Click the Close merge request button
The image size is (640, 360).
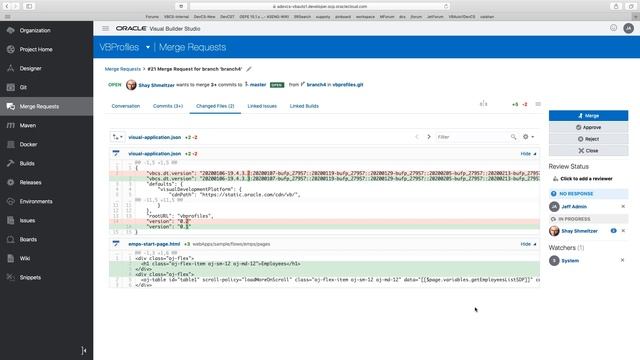click(x=588, y=151)
